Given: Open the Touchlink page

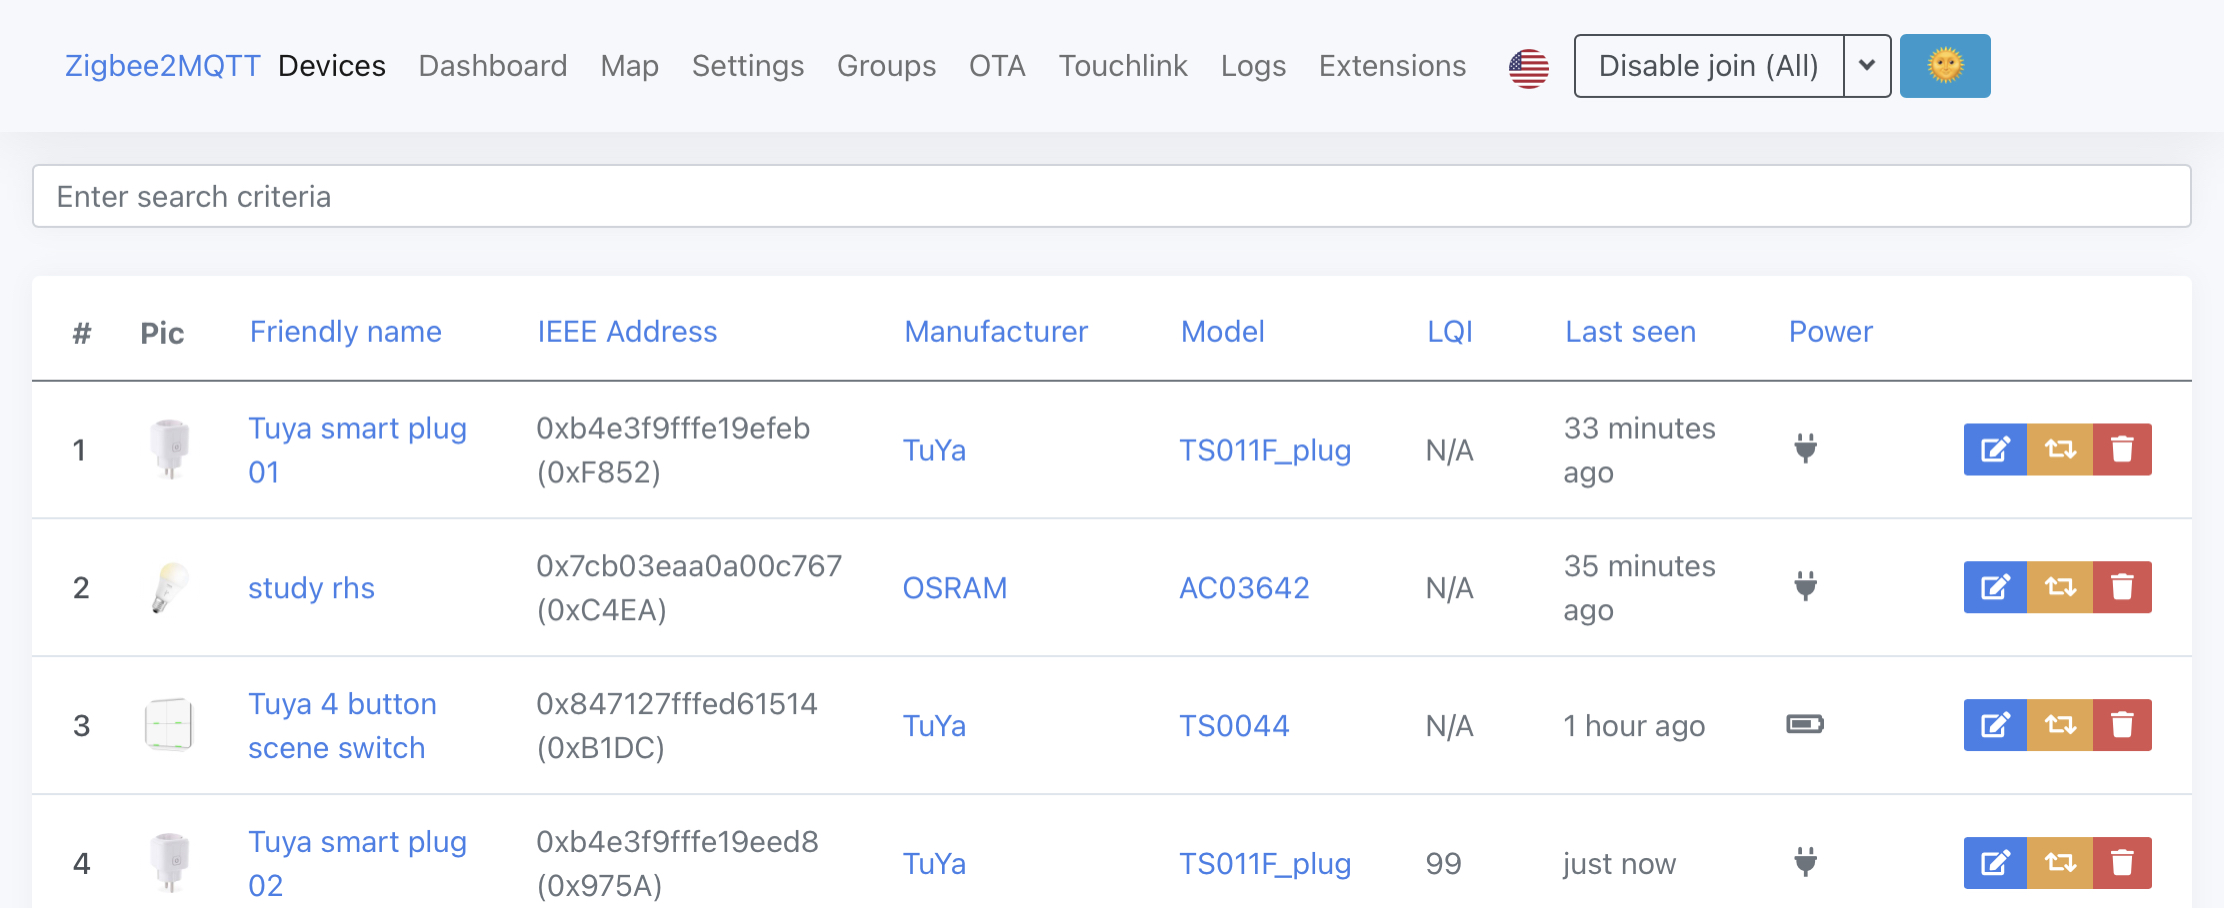Looking at the screenshot, I should (1123, 66).
